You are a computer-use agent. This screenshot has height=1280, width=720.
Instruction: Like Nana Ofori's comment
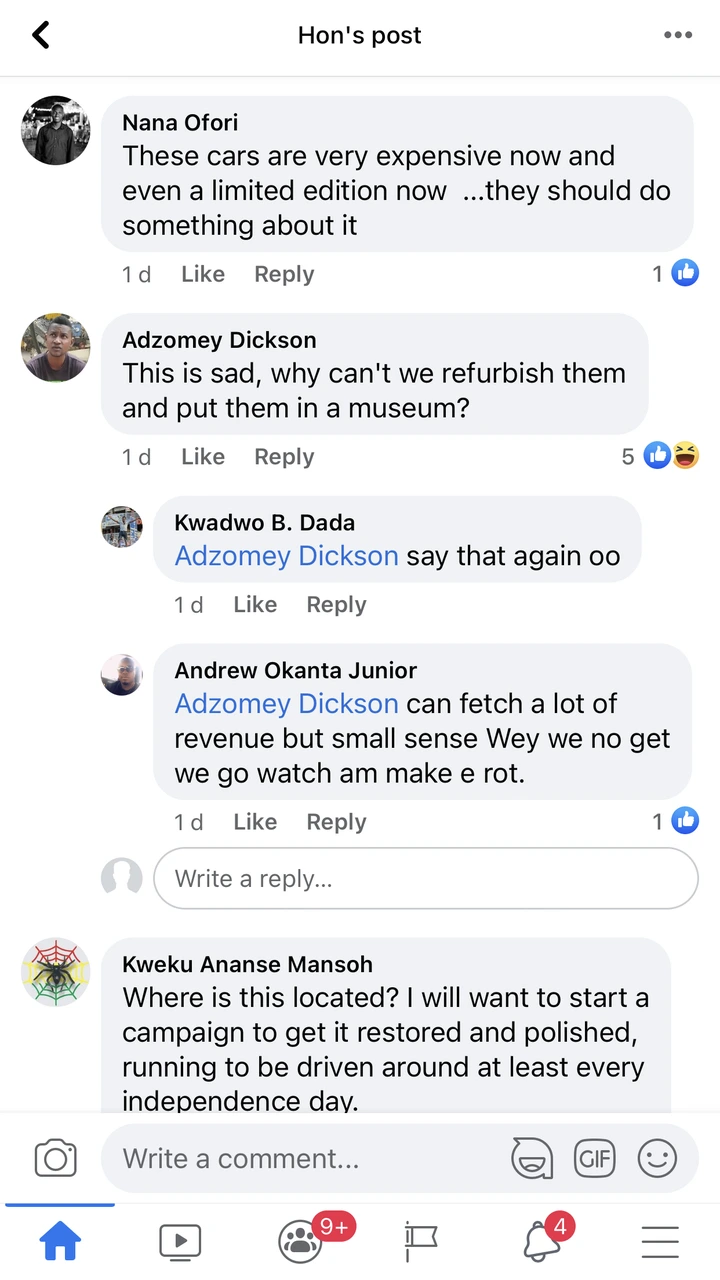(x=202, y=274)
